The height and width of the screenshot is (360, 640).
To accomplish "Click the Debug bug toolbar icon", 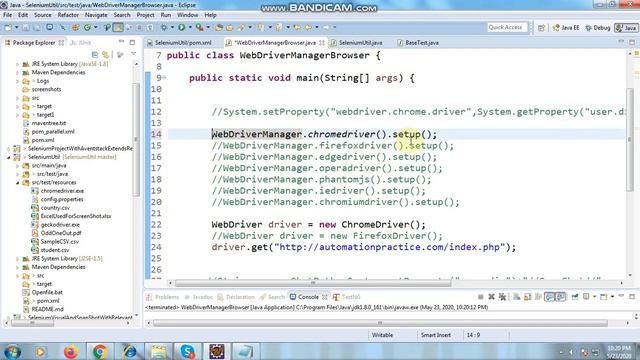I will tap(164, 27).
